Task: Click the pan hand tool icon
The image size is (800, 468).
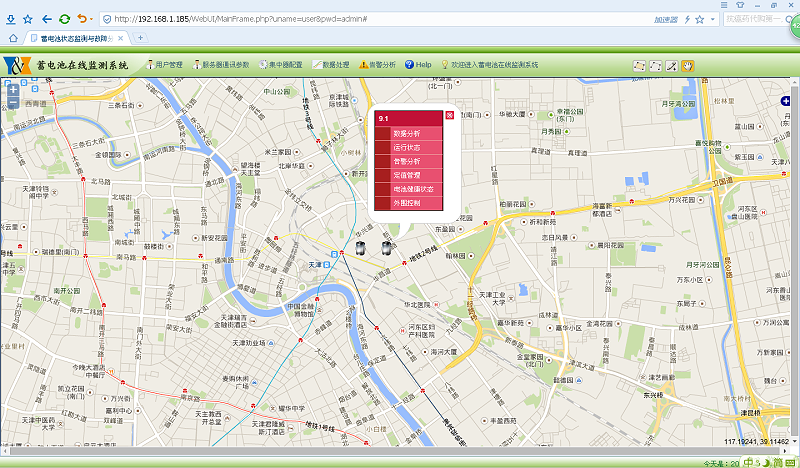Action: pyautogui.click(x=688, y=65)
